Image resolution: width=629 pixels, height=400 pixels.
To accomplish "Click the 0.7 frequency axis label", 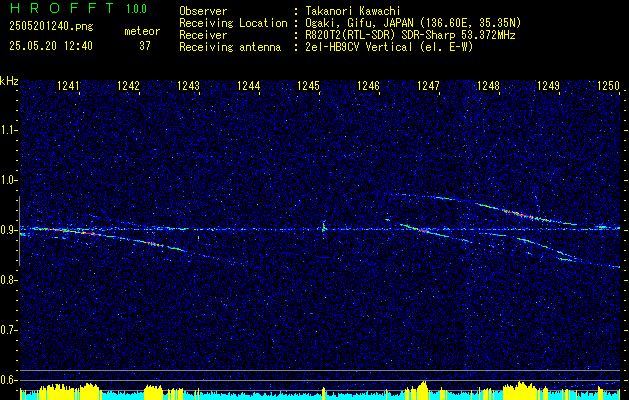I will pos(9,330).
